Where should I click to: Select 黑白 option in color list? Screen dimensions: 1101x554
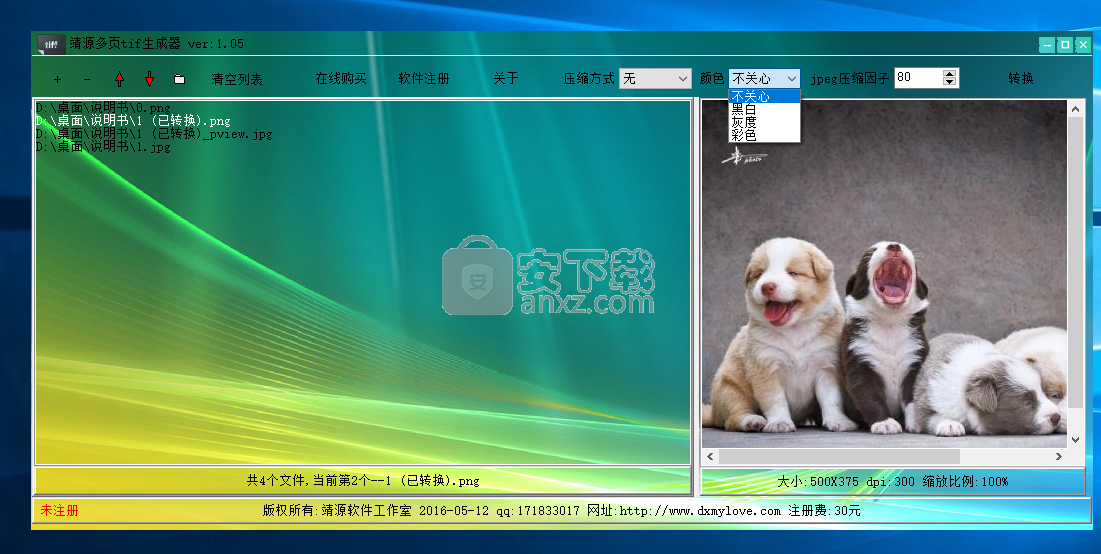pos(765,109)
